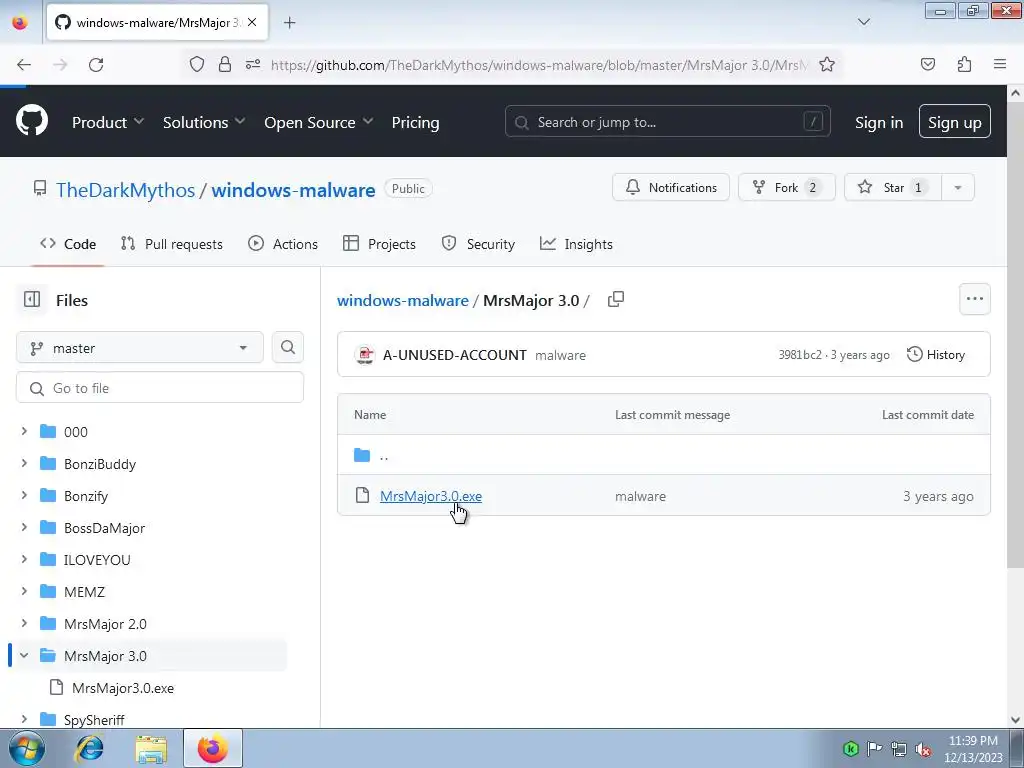Screen dimensions: 1024x768
Task: Open commit 3981bc2 link
Action: 800,355
